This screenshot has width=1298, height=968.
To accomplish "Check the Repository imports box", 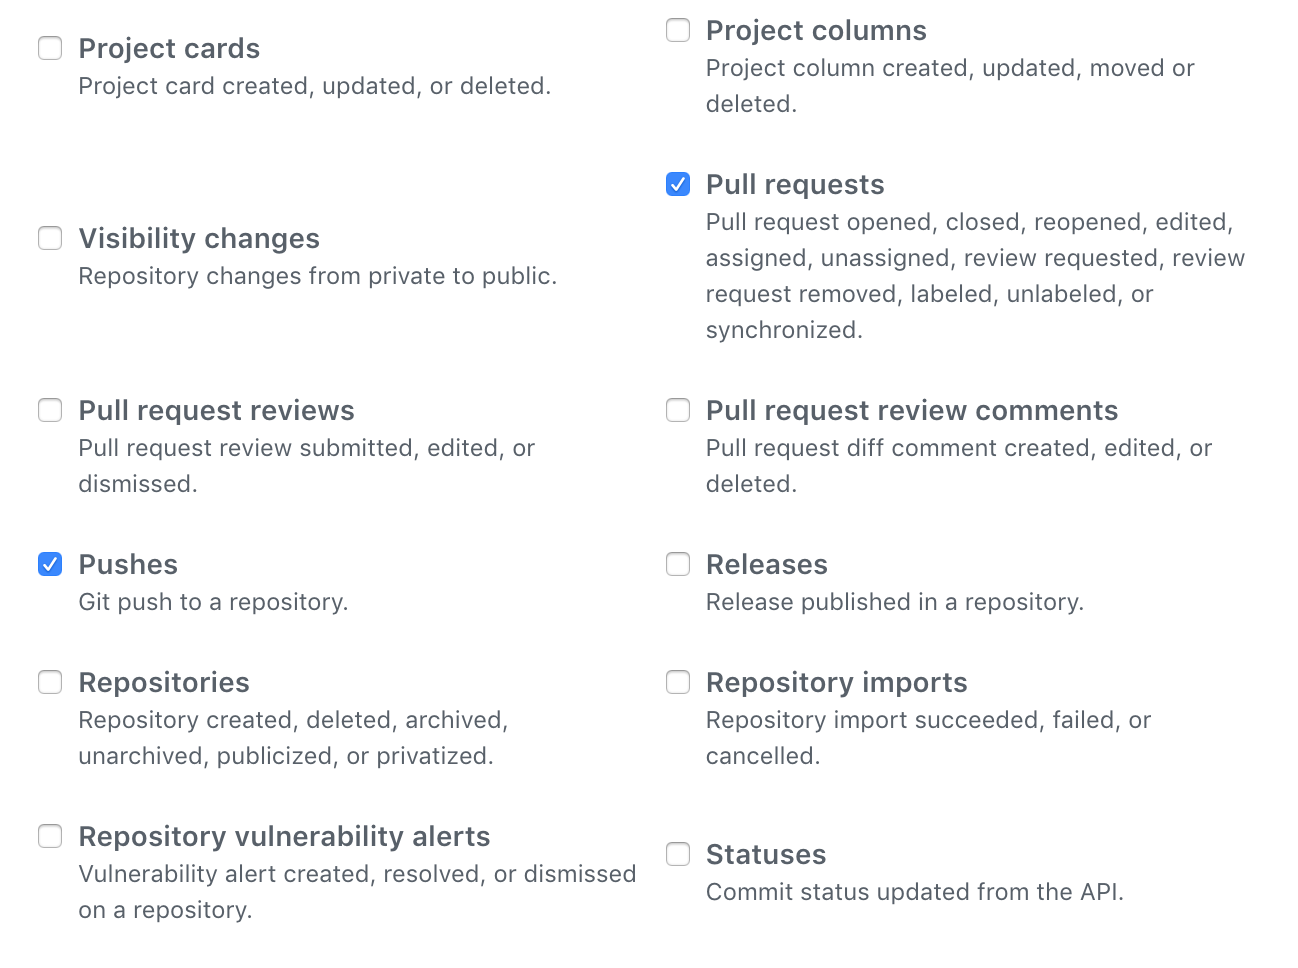I will click(678, 682).
